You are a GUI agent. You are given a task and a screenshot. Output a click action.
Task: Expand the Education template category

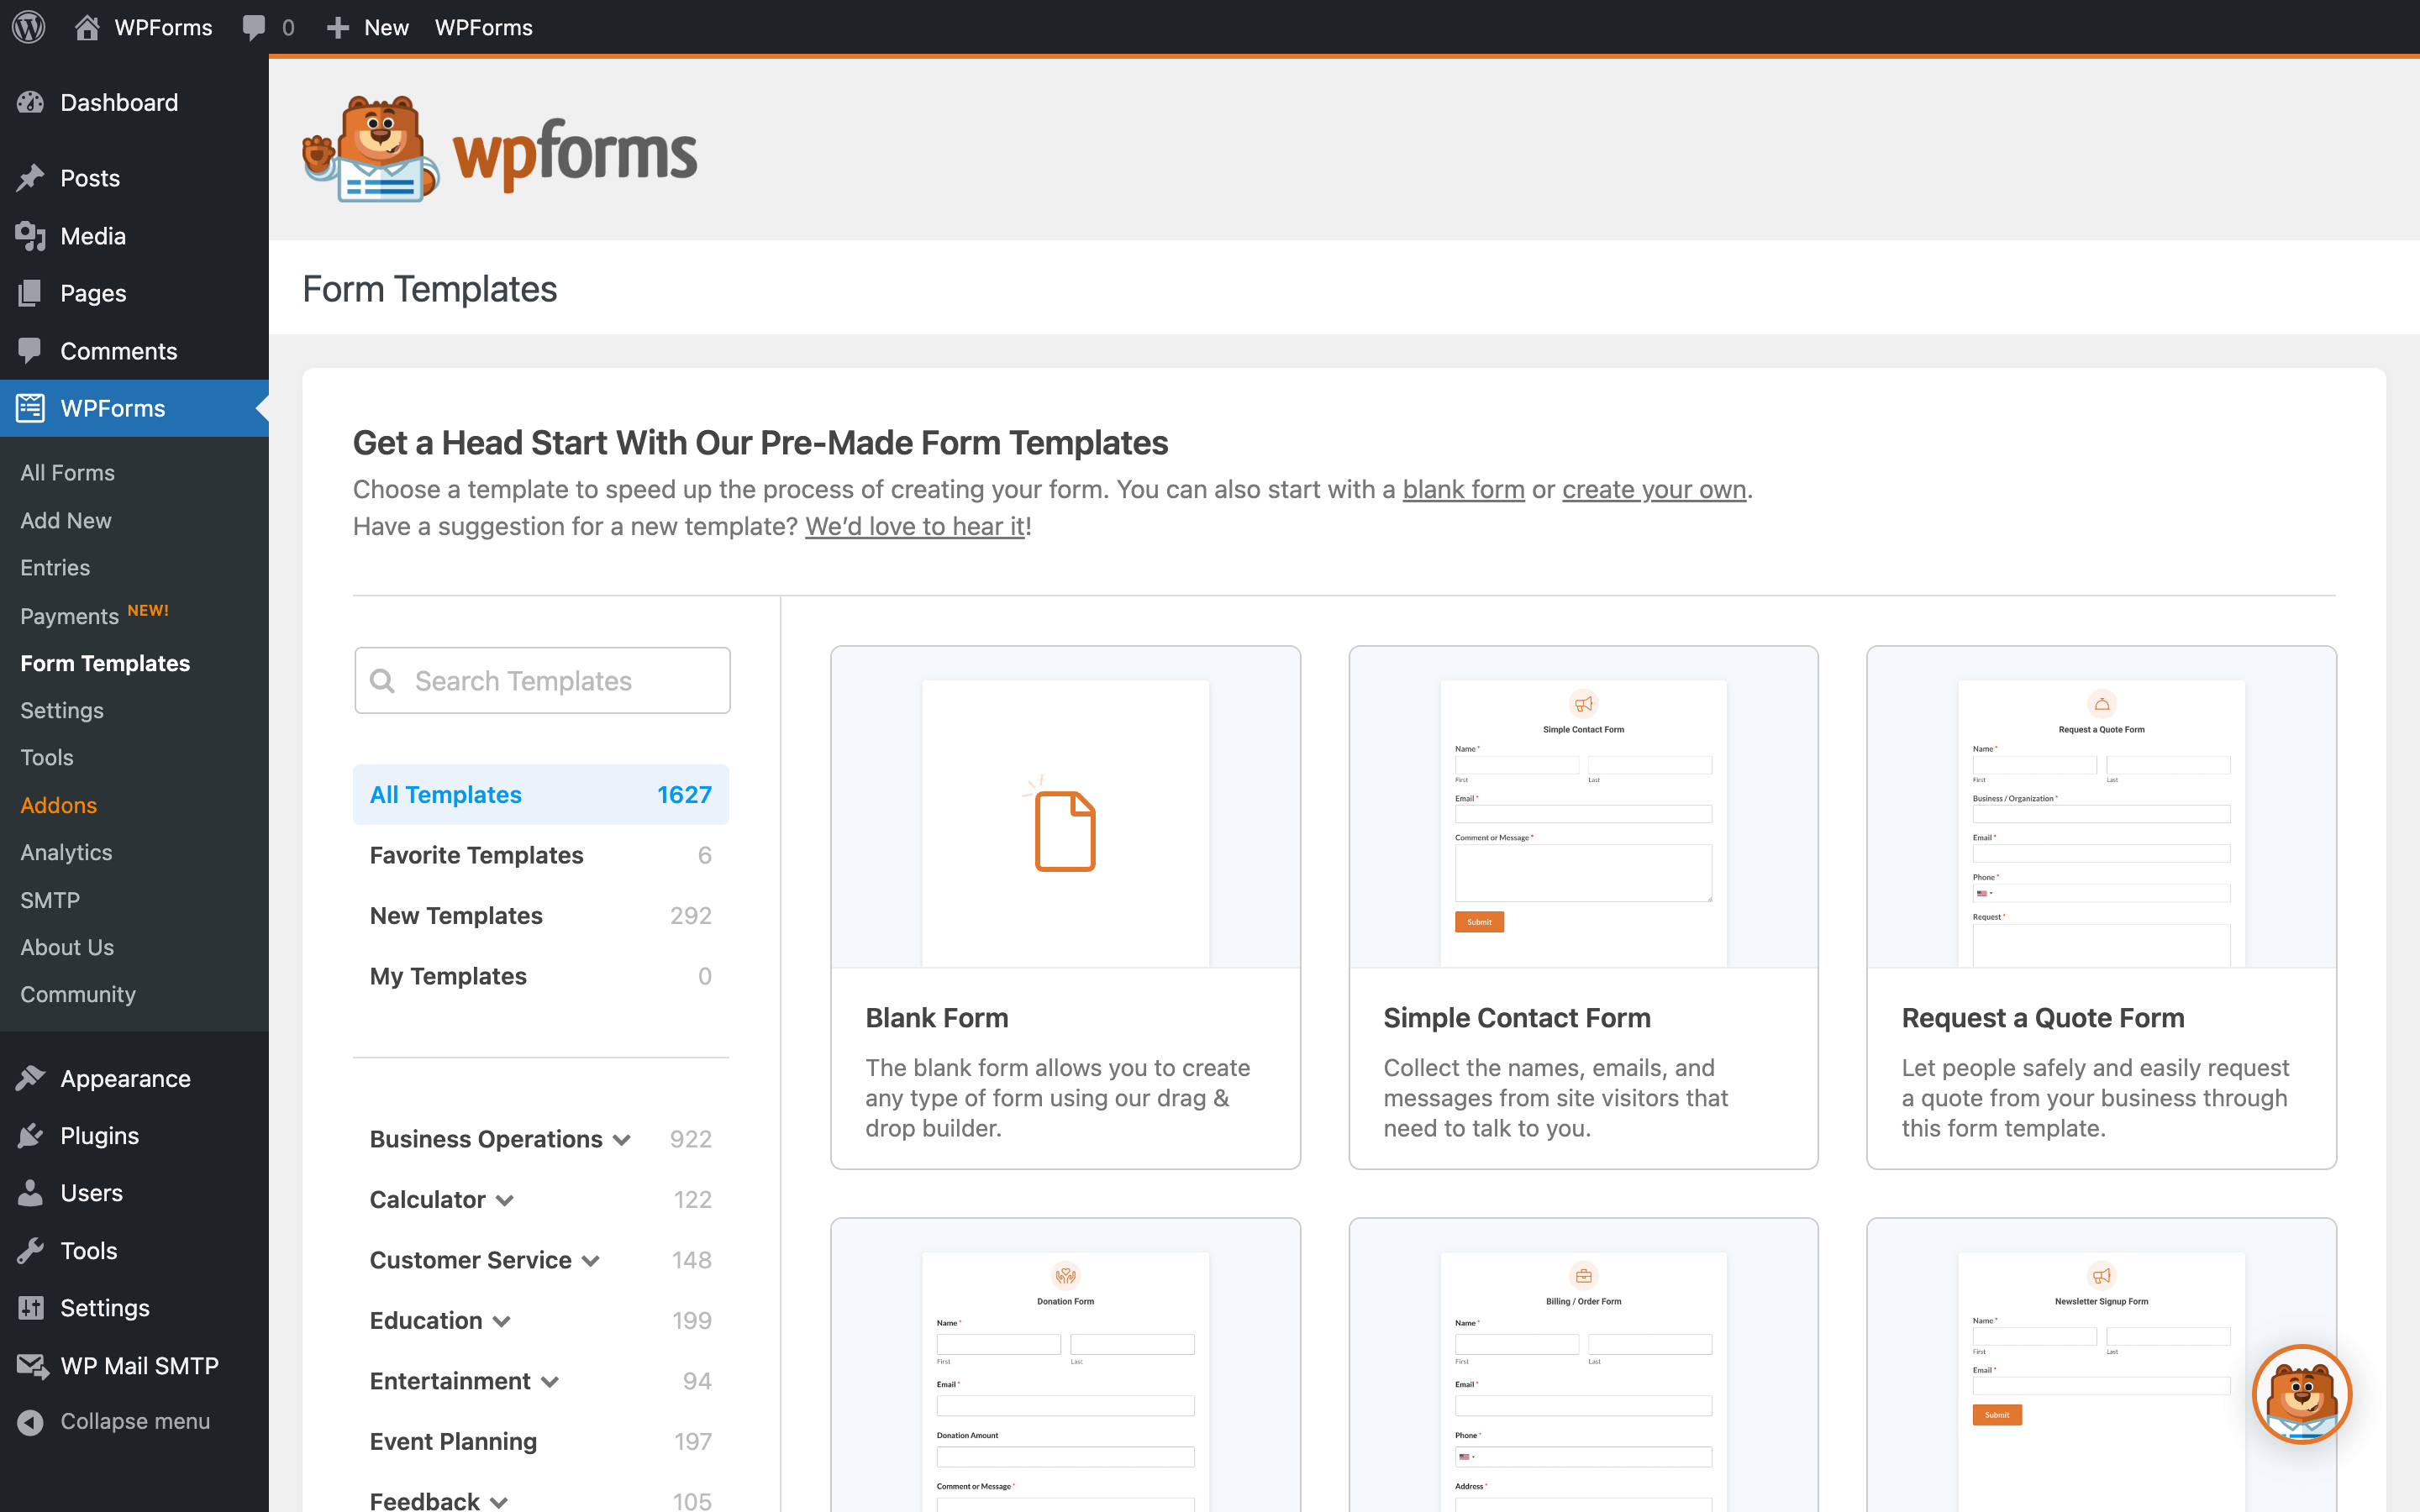[x=502, y=1320]
